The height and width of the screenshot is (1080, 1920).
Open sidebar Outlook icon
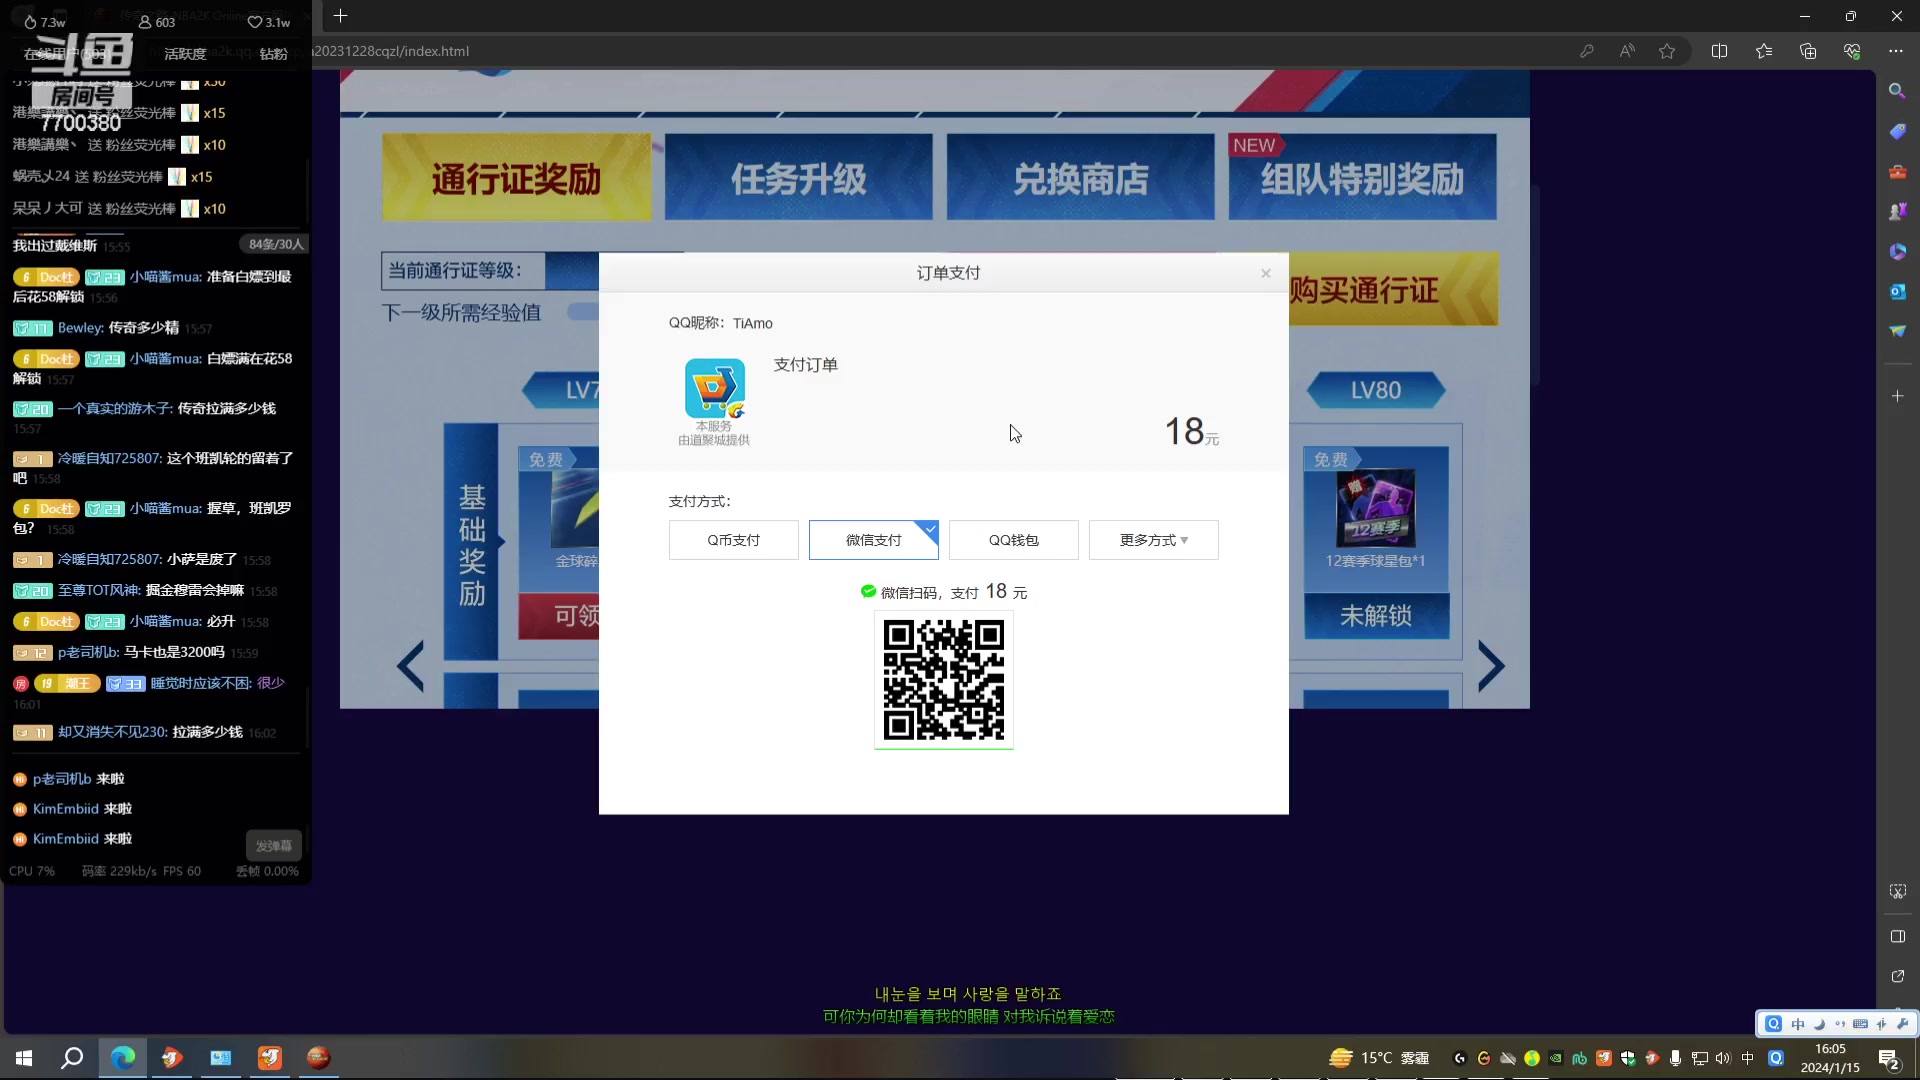tap(1897, 291)
